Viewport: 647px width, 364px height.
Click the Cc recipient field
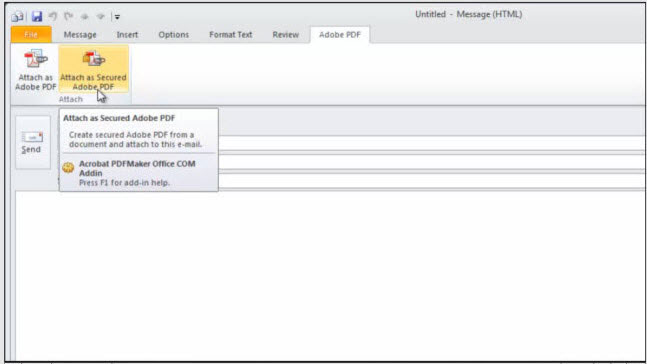(431, 162)
